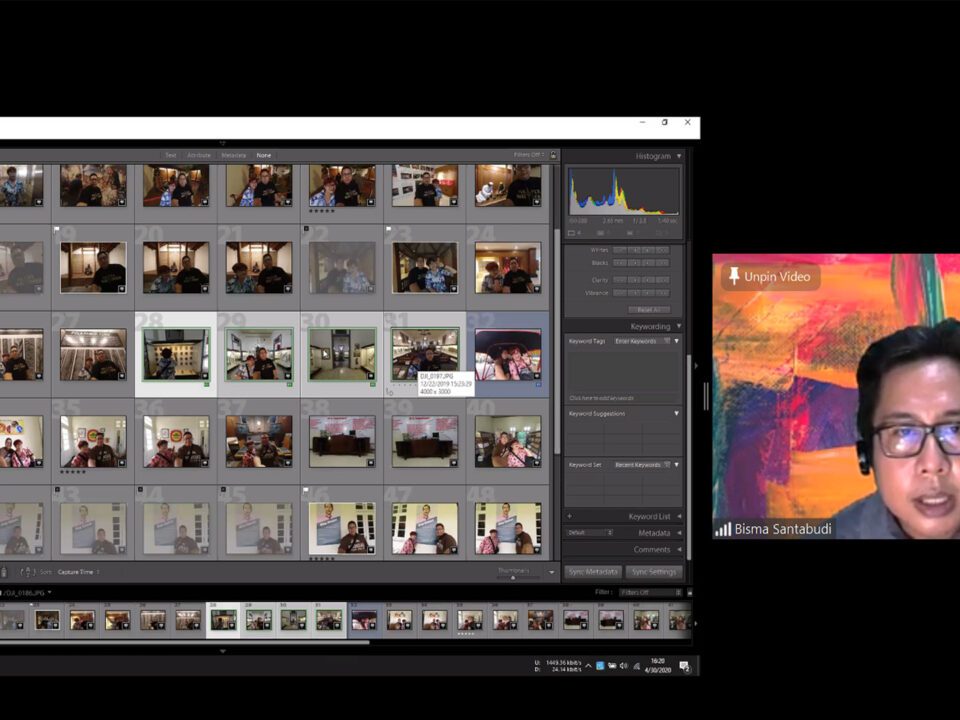Image resolution: width=960 pixels, height=720 pixels.
Task: Collapse the Histogram panel
Action: tap(679, 156)
